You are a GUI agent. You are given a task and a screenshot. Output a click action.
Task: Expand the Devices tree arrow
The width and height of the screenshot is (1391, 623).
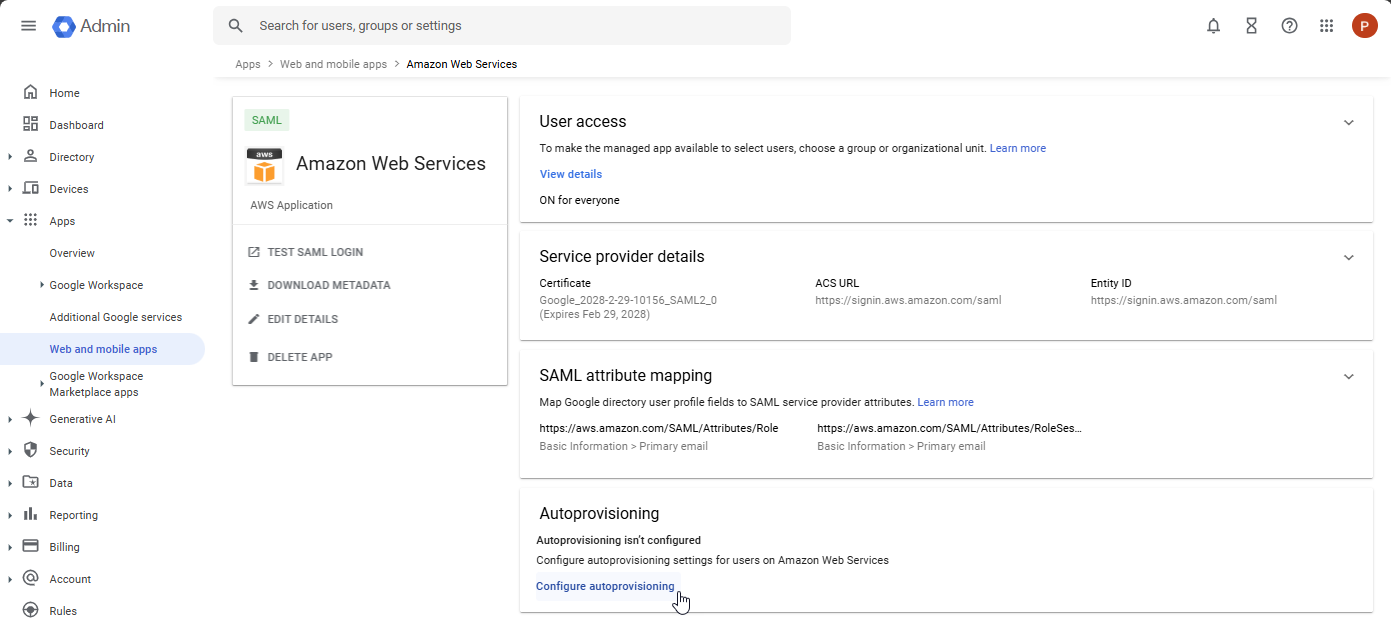click(x=10, y=189)
